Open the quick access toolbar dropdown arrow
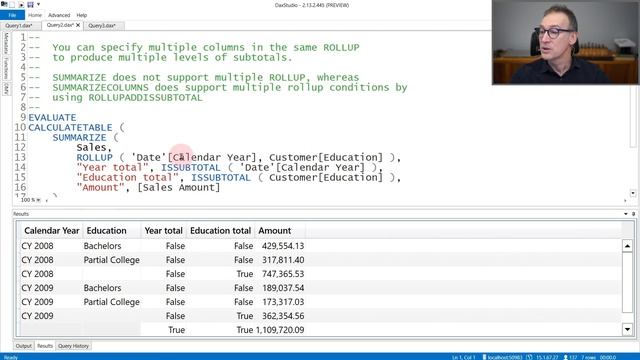This screenshot has width=640, height=360. [x=38, y=4]
